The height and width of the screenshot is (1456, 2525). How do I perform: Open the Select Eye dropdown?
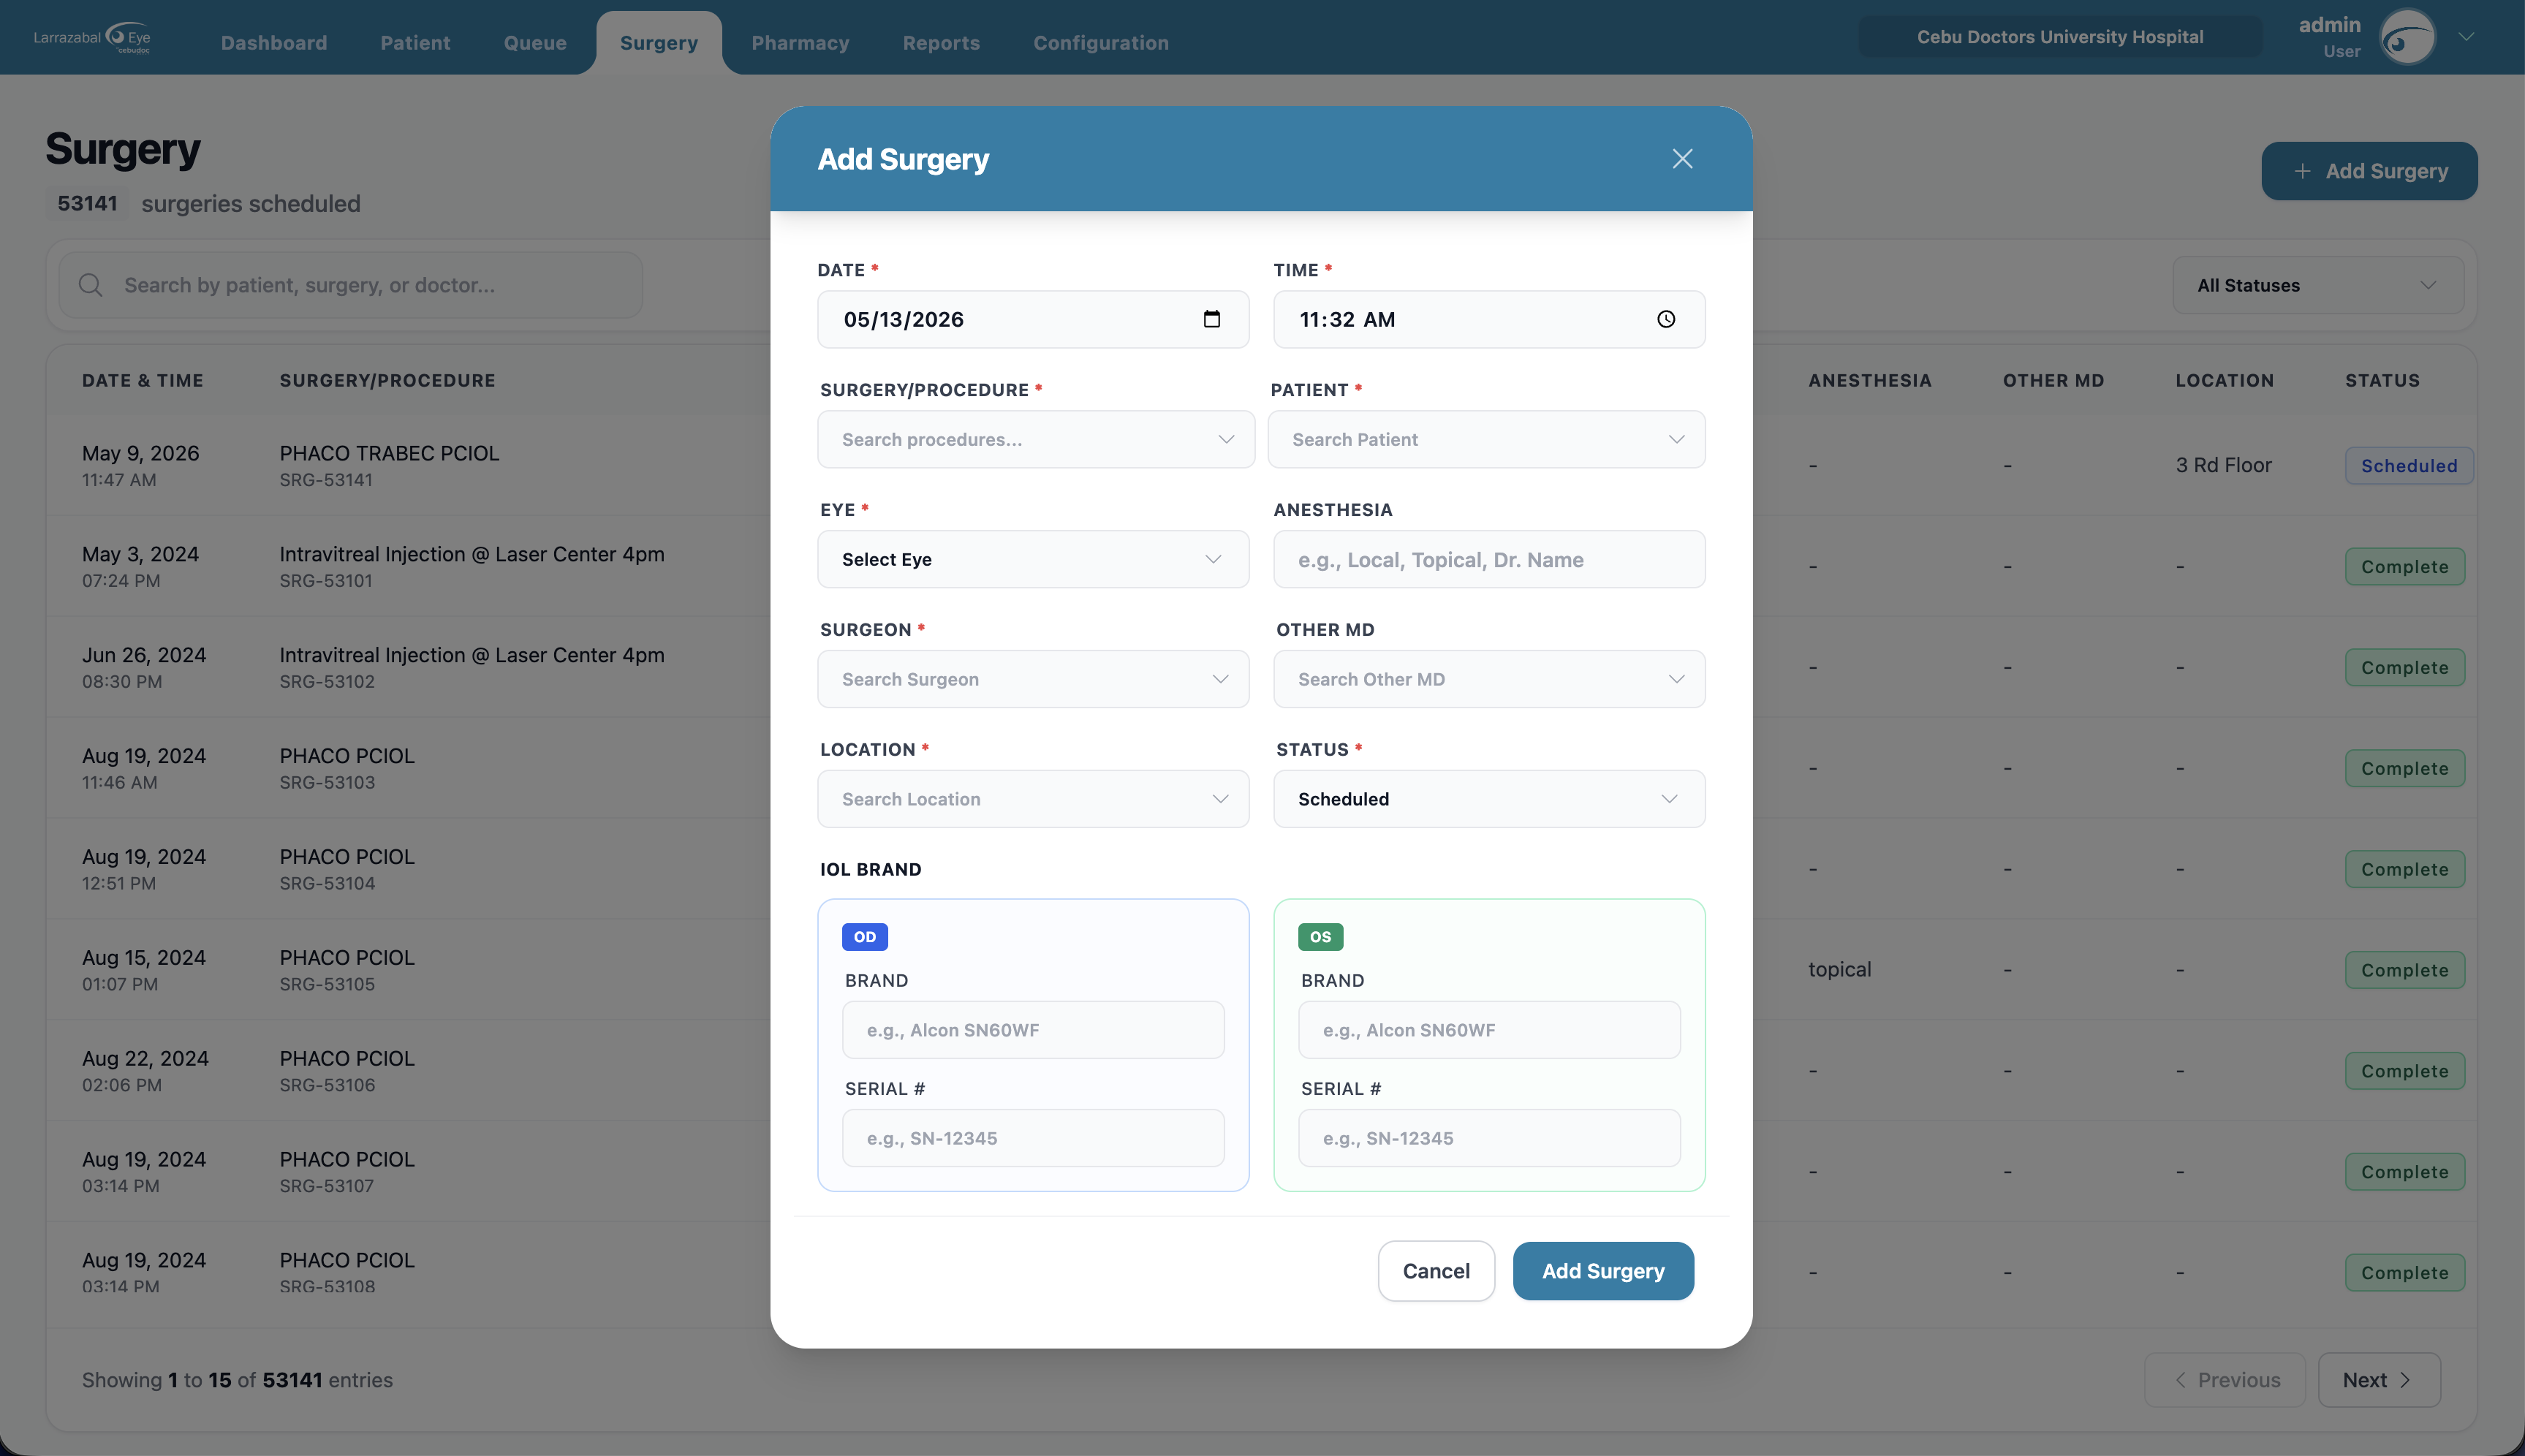coord(1033,559)
